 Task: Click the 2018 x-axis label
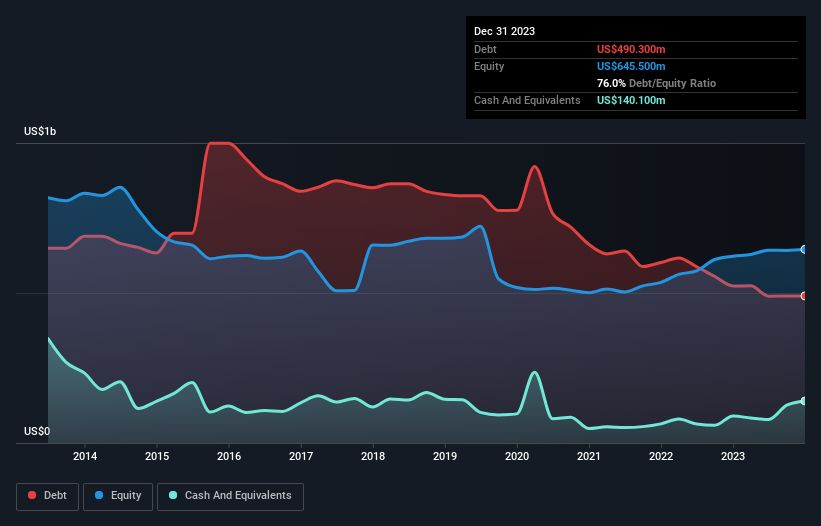[373, 456]
